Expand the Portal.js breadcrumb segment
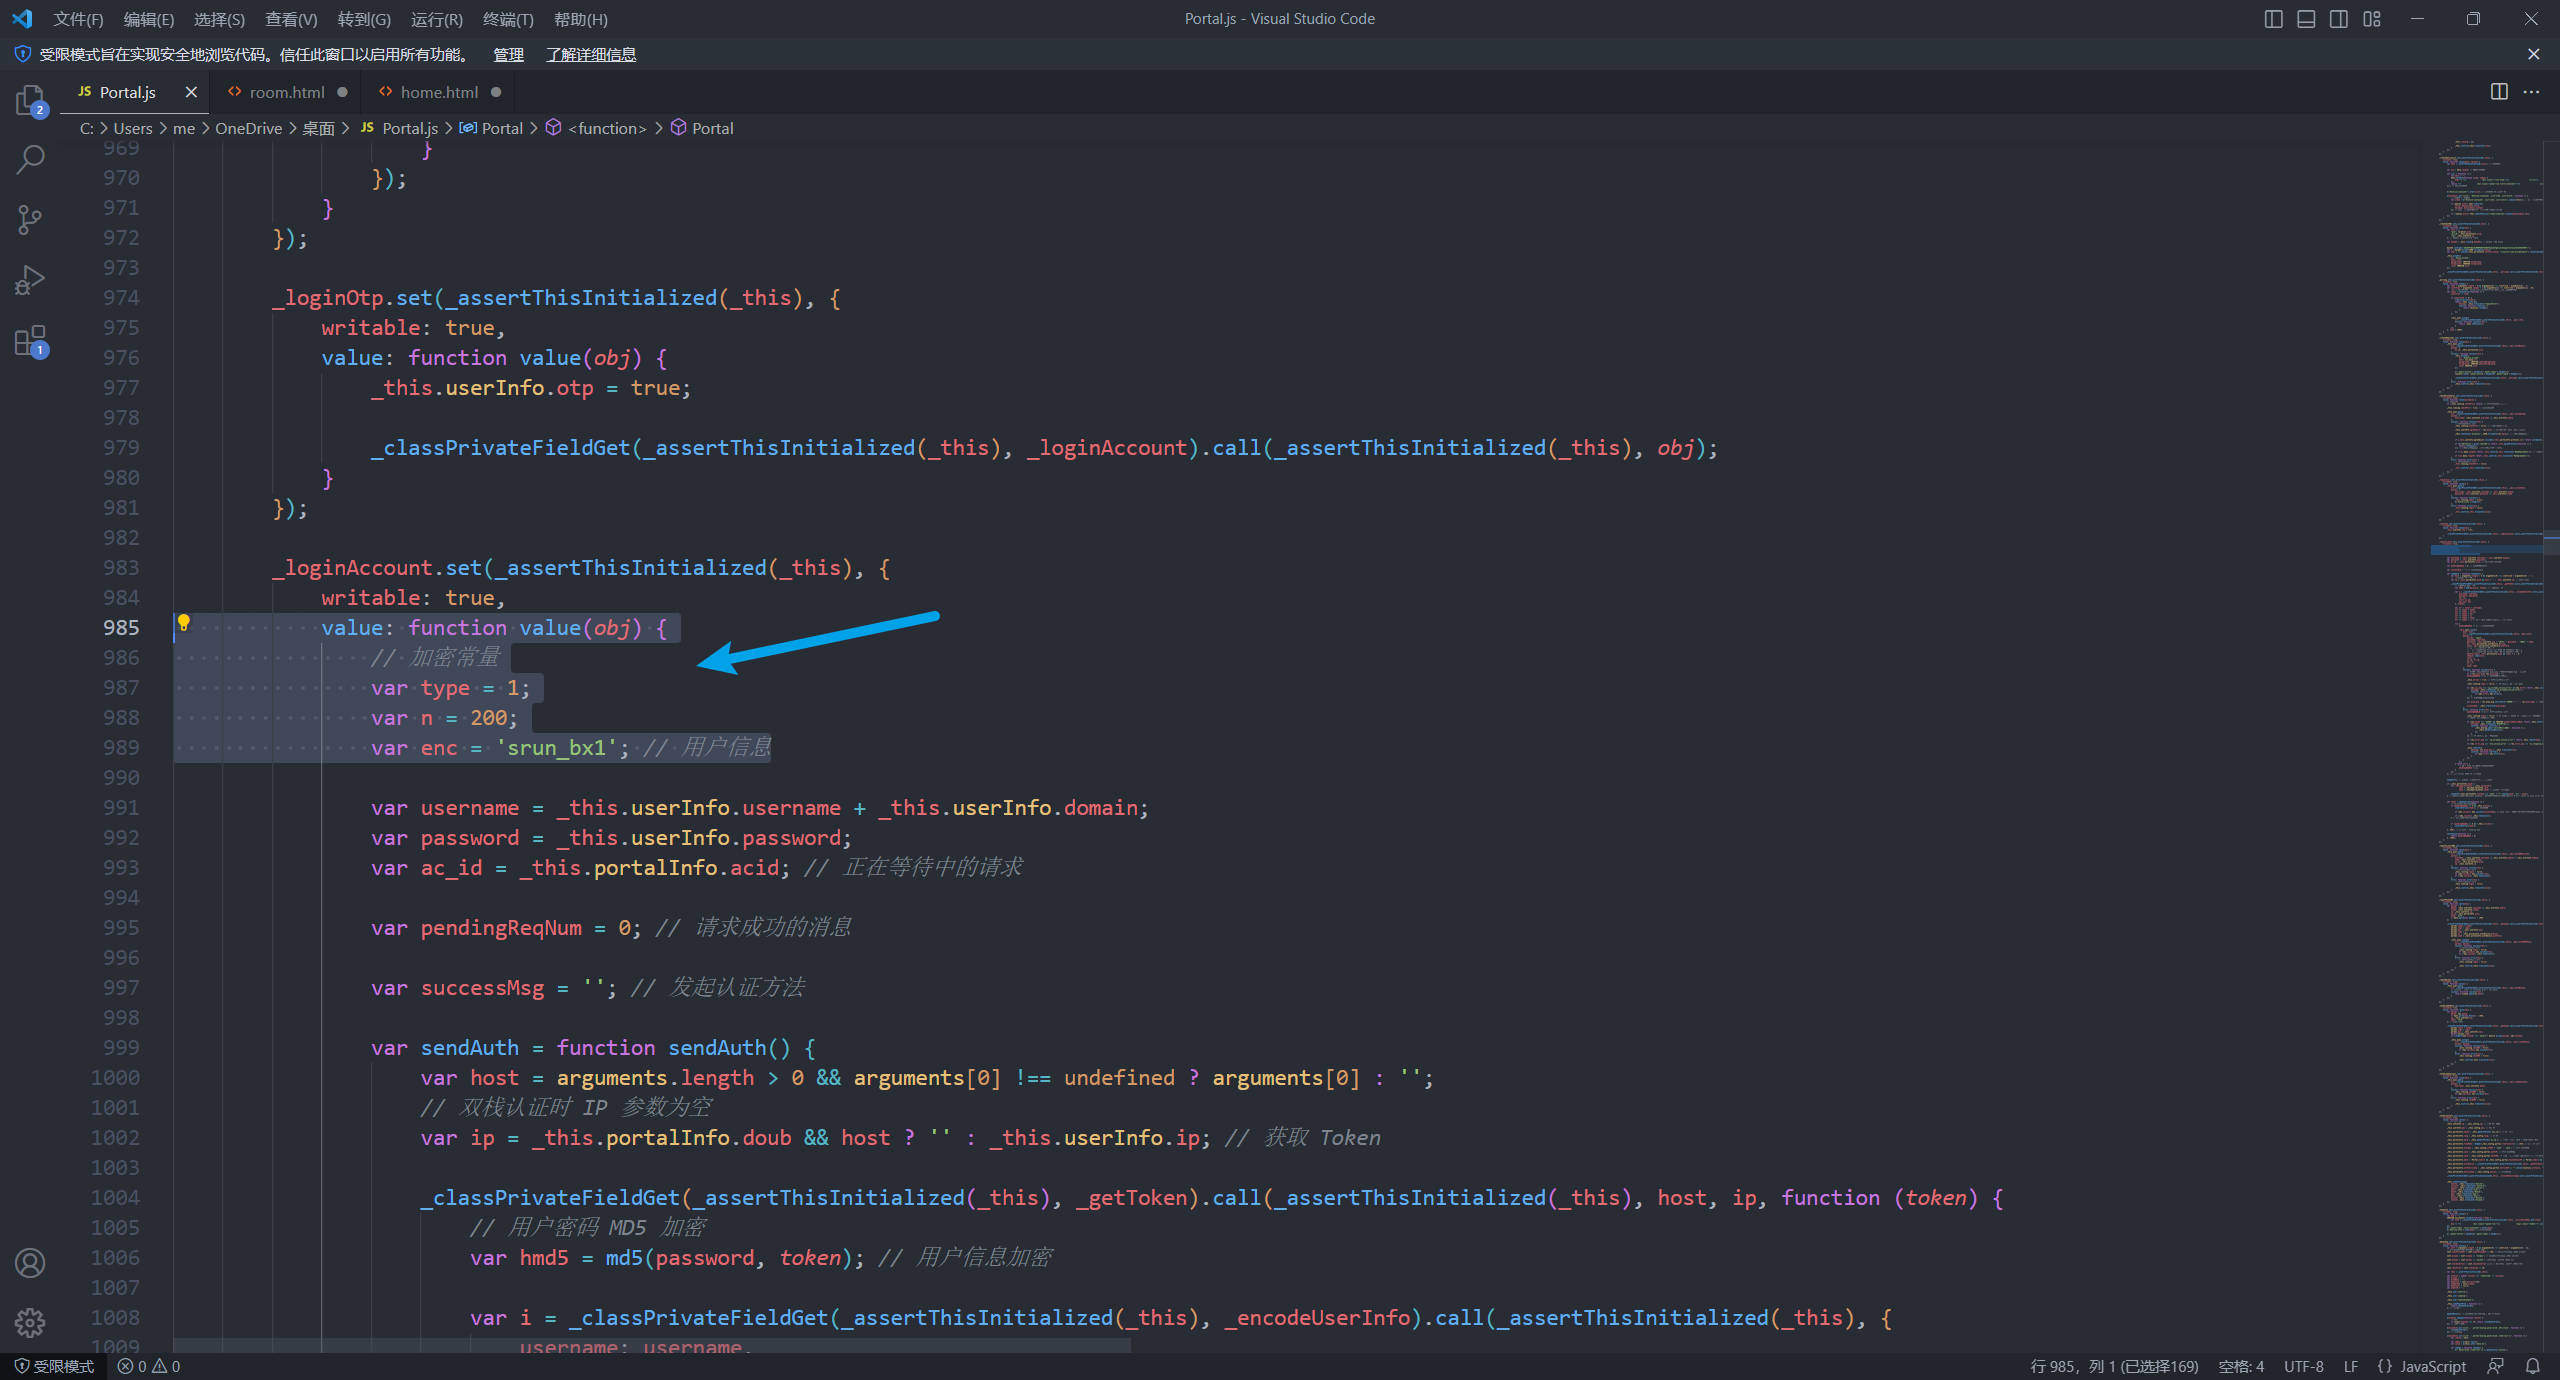The height and width of the screenshot is (1380, 2560). [399, 128]
